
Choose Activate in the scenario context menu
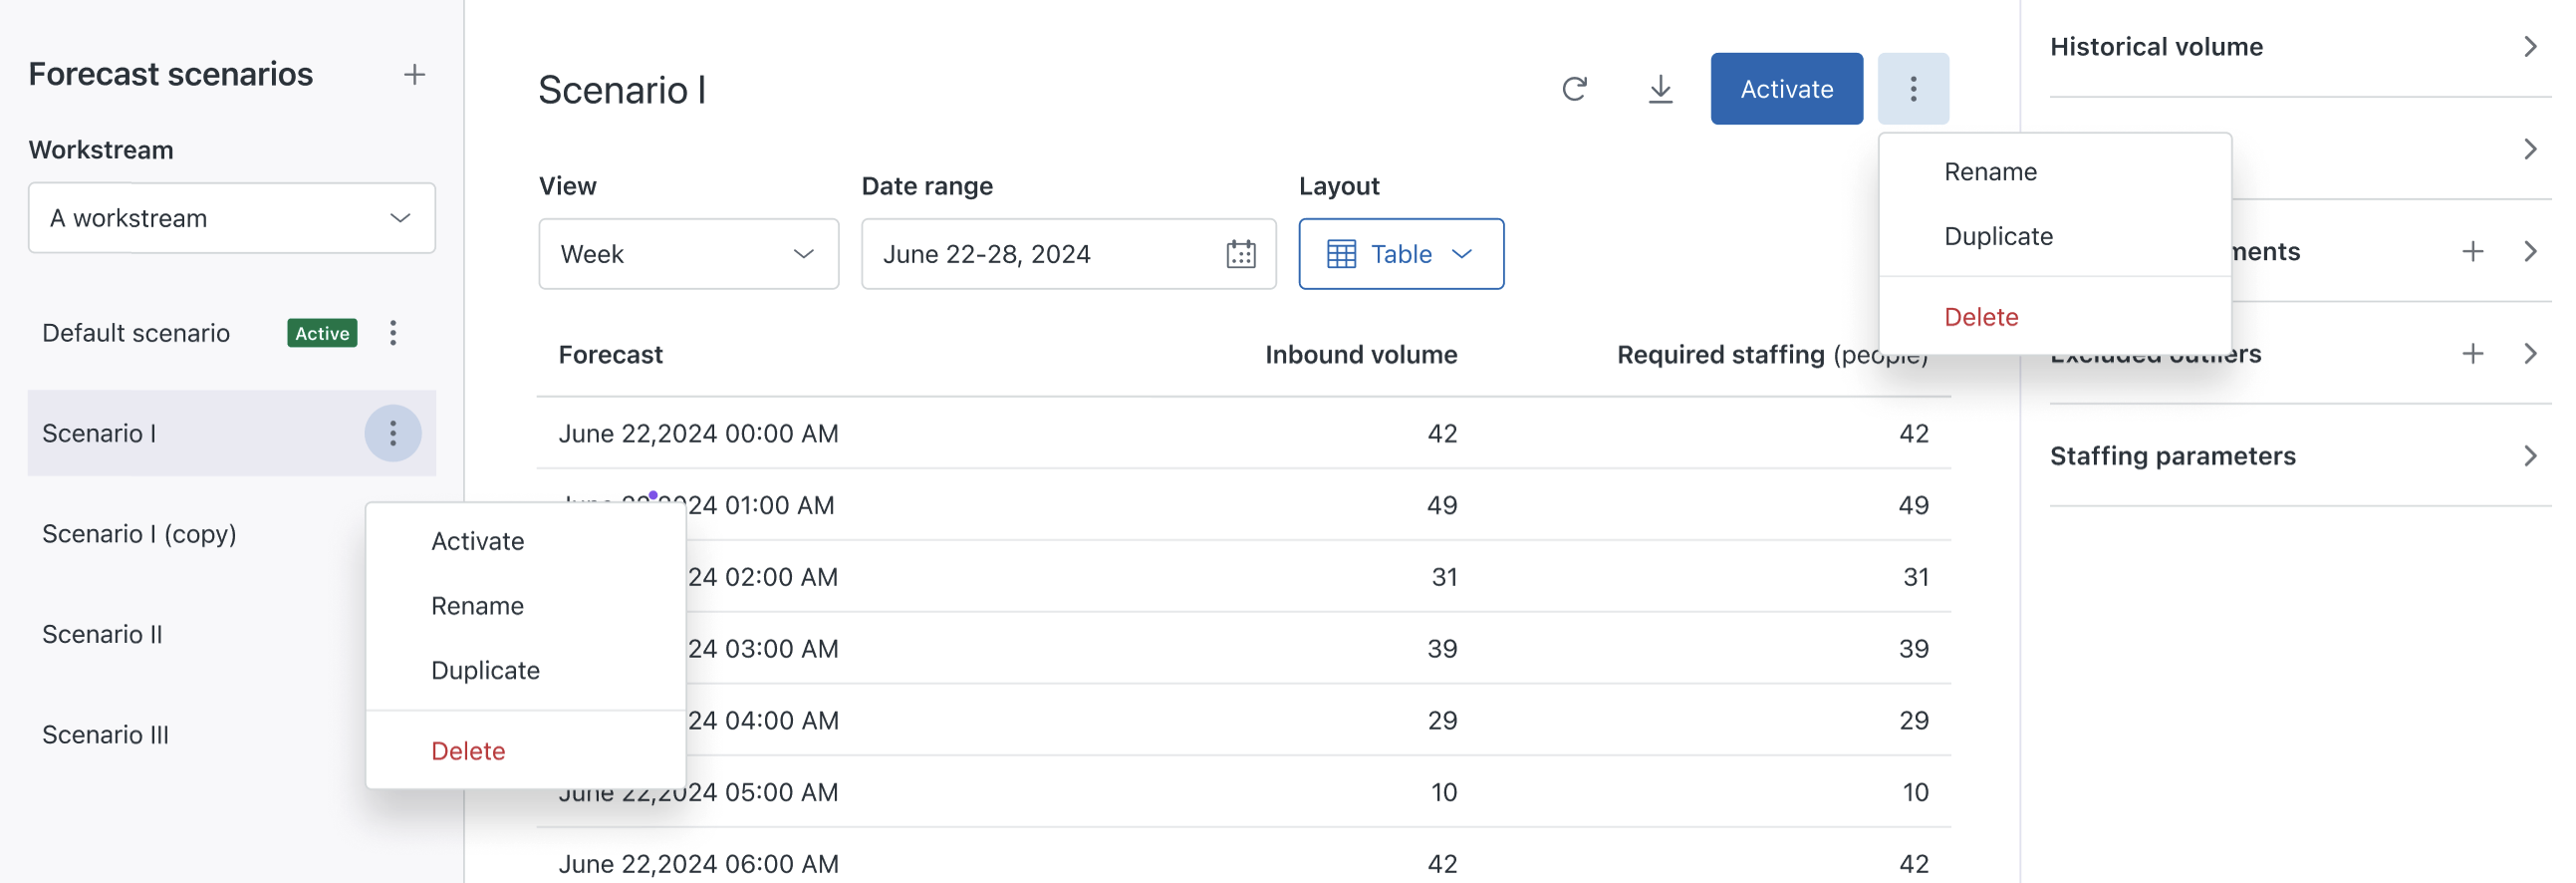tap(477, 541)
